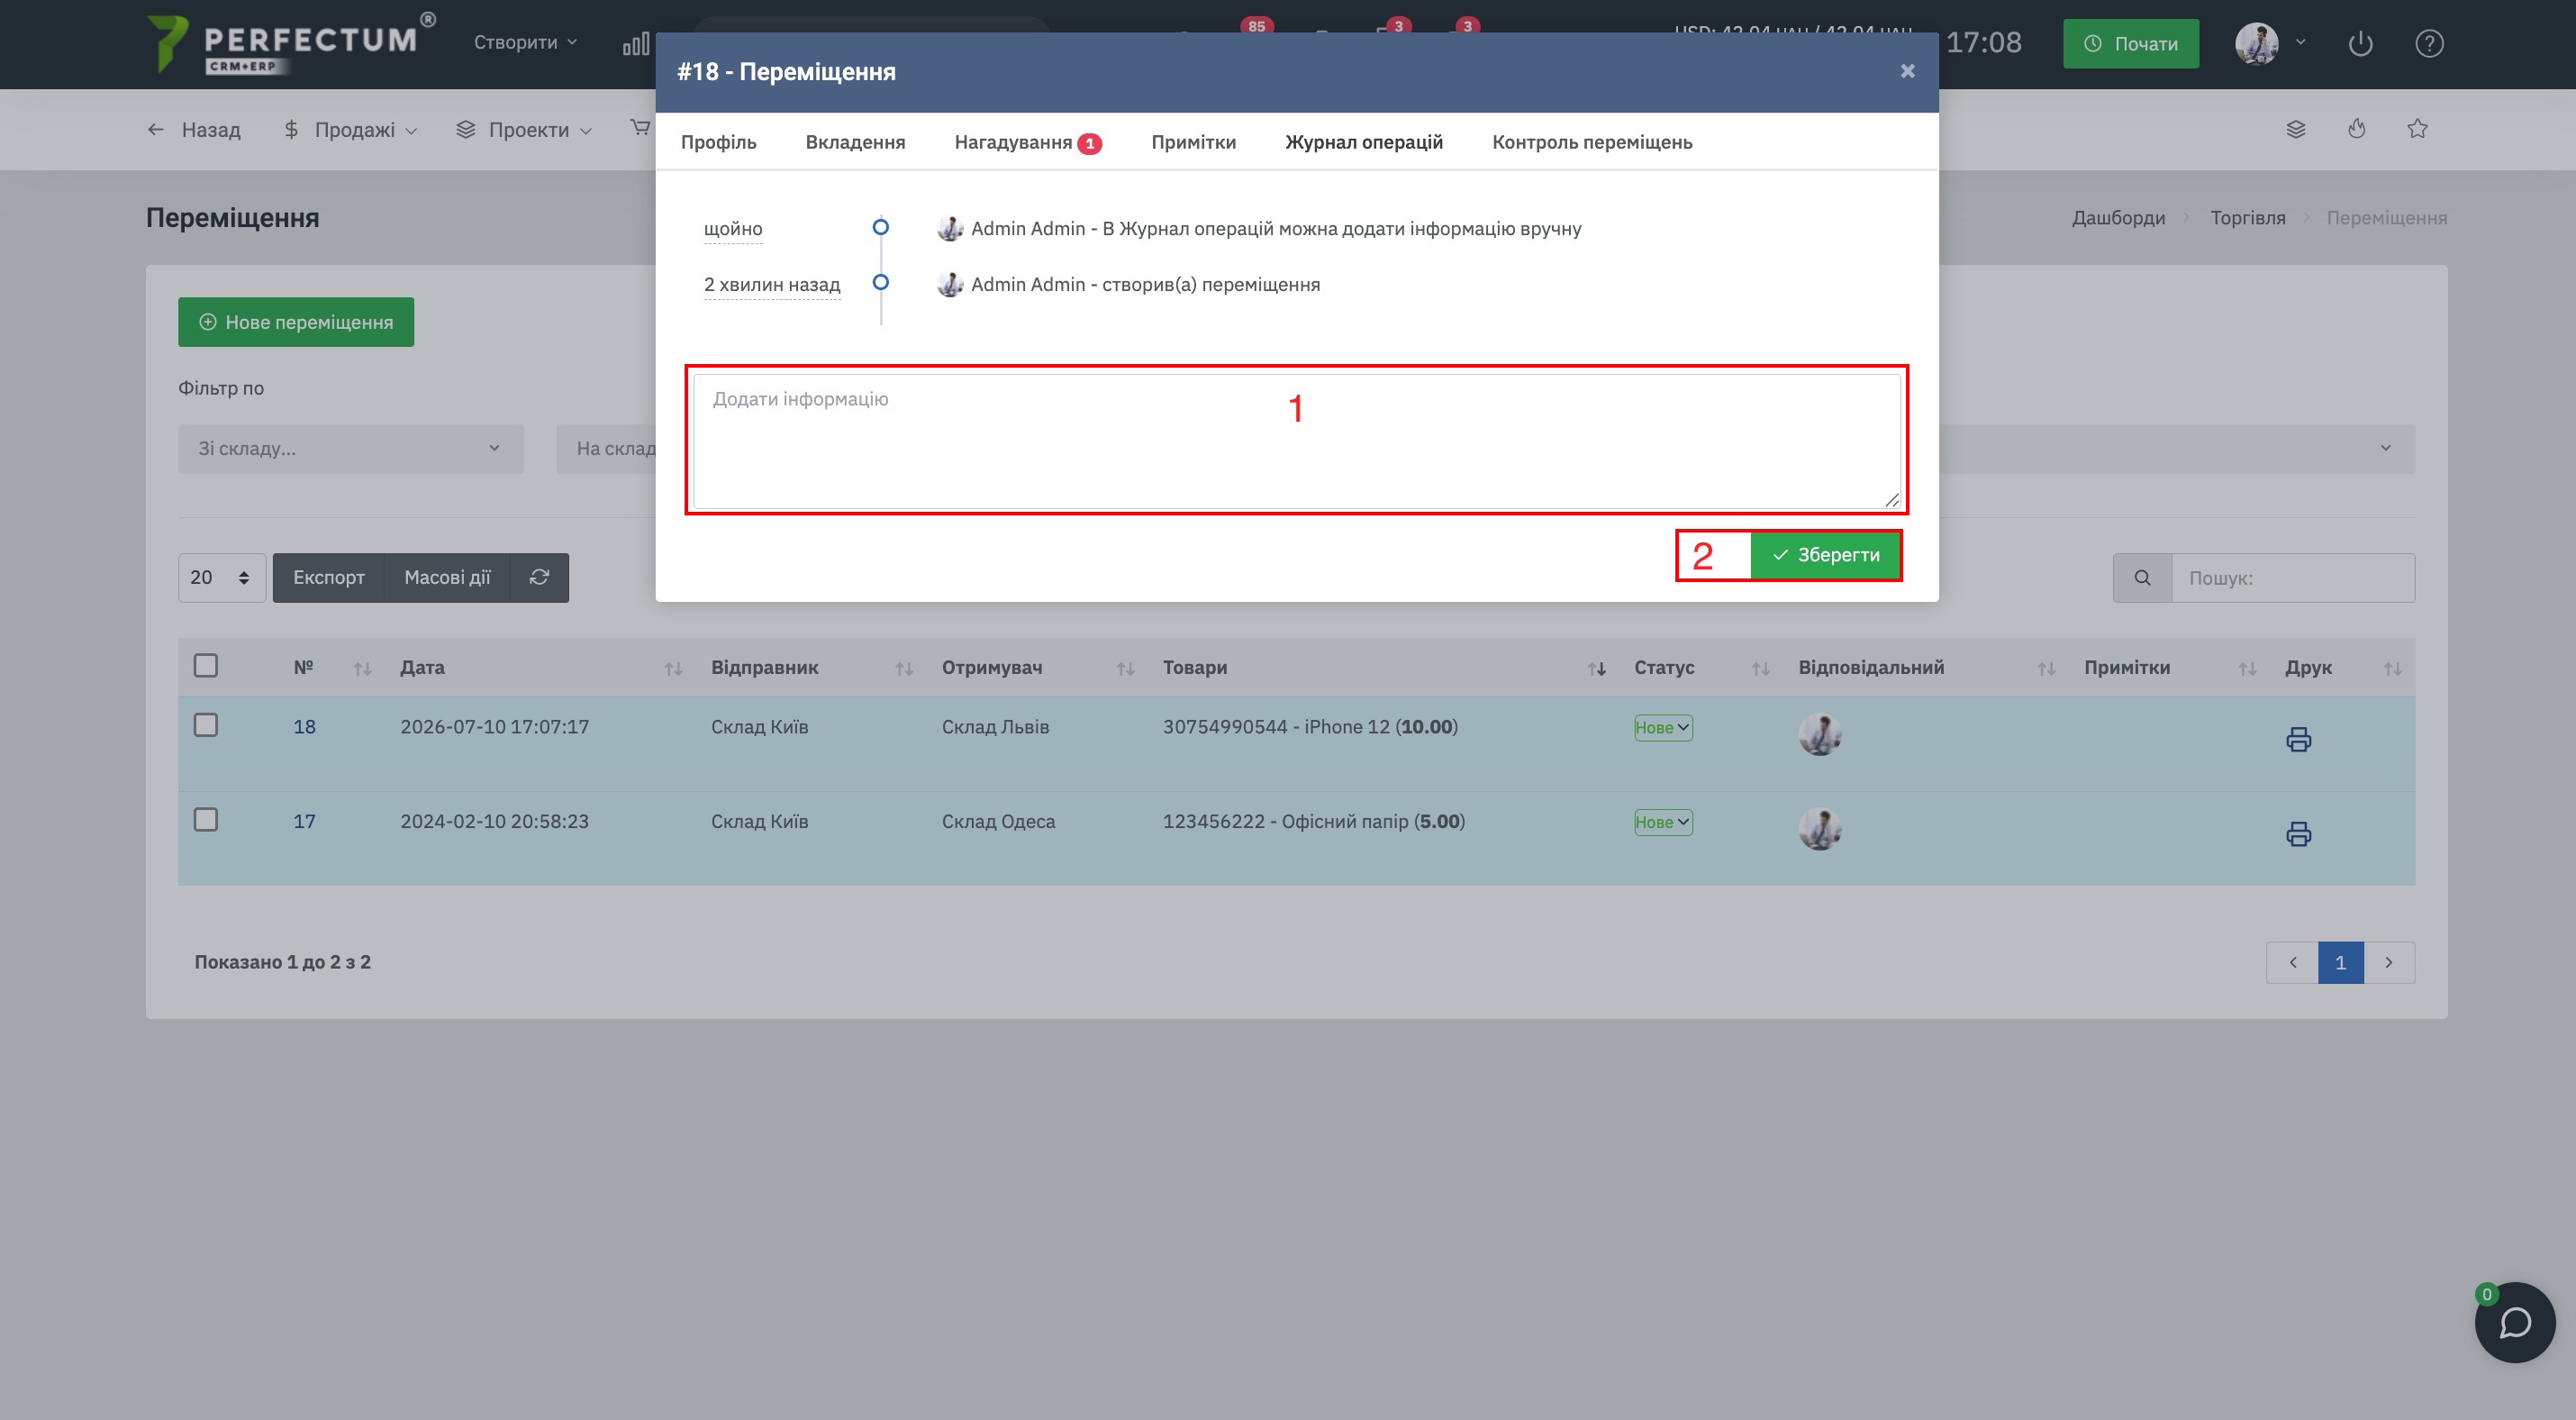Open the statistics bar chart icon
Viewport: 2576px width, 1420px height.
tap(636, 44)
